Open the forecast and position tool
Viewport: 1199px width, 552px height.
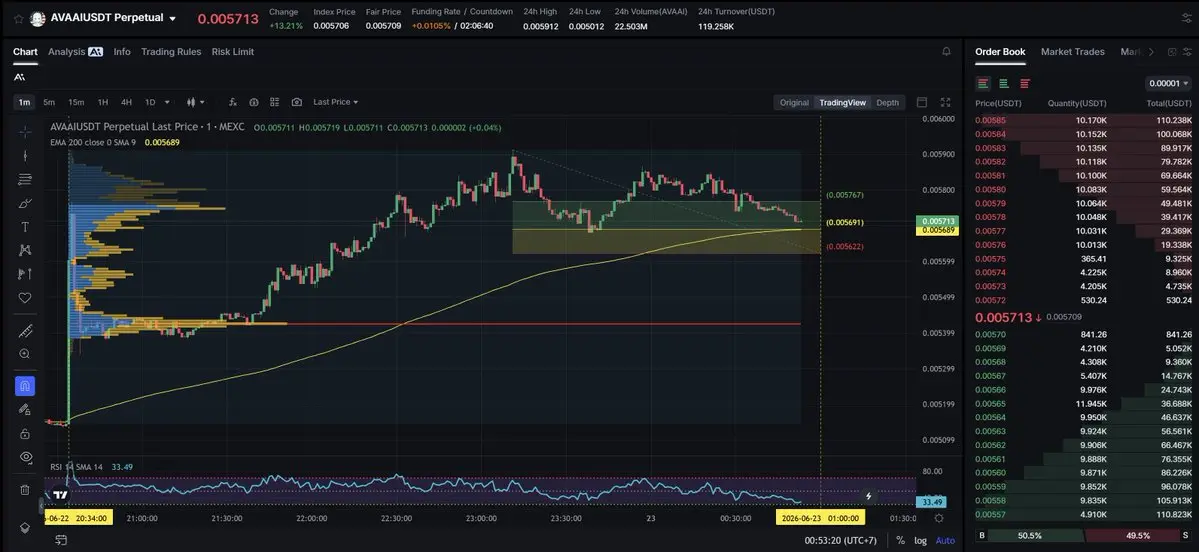(24, 274)
